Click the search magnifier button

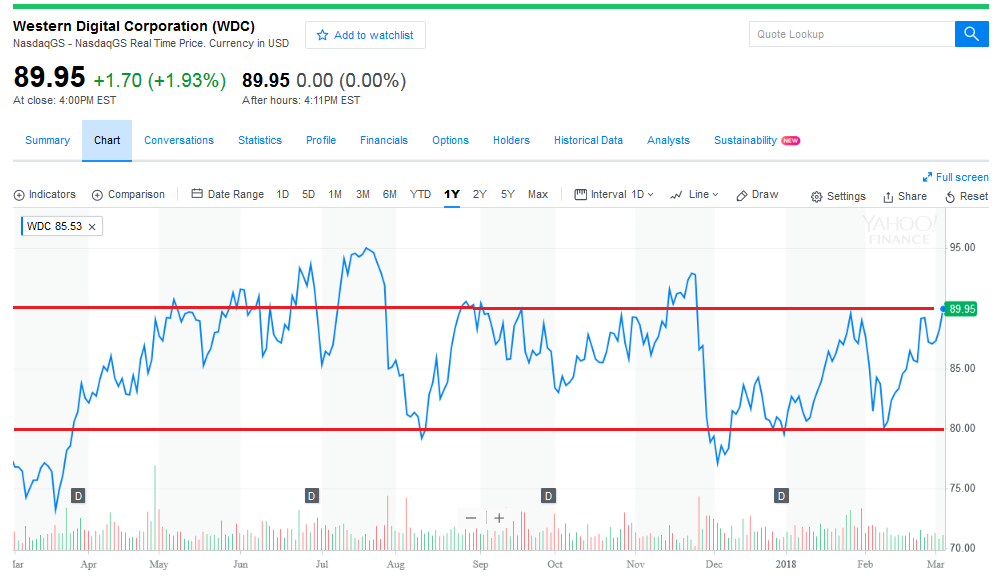click(971, 34)
